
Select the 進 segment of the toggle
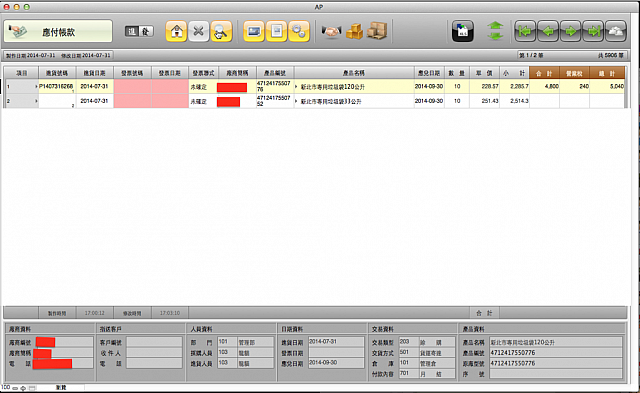pyautogui.click(x=132, y=31)
